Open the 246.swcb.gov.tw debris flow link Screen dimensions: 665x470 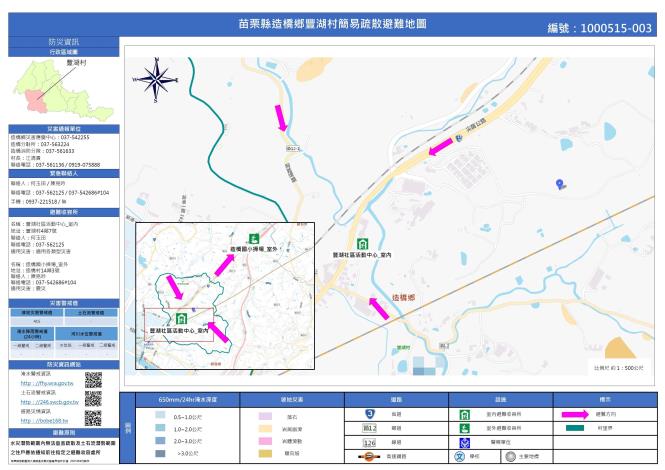click(x=50, y=402)
